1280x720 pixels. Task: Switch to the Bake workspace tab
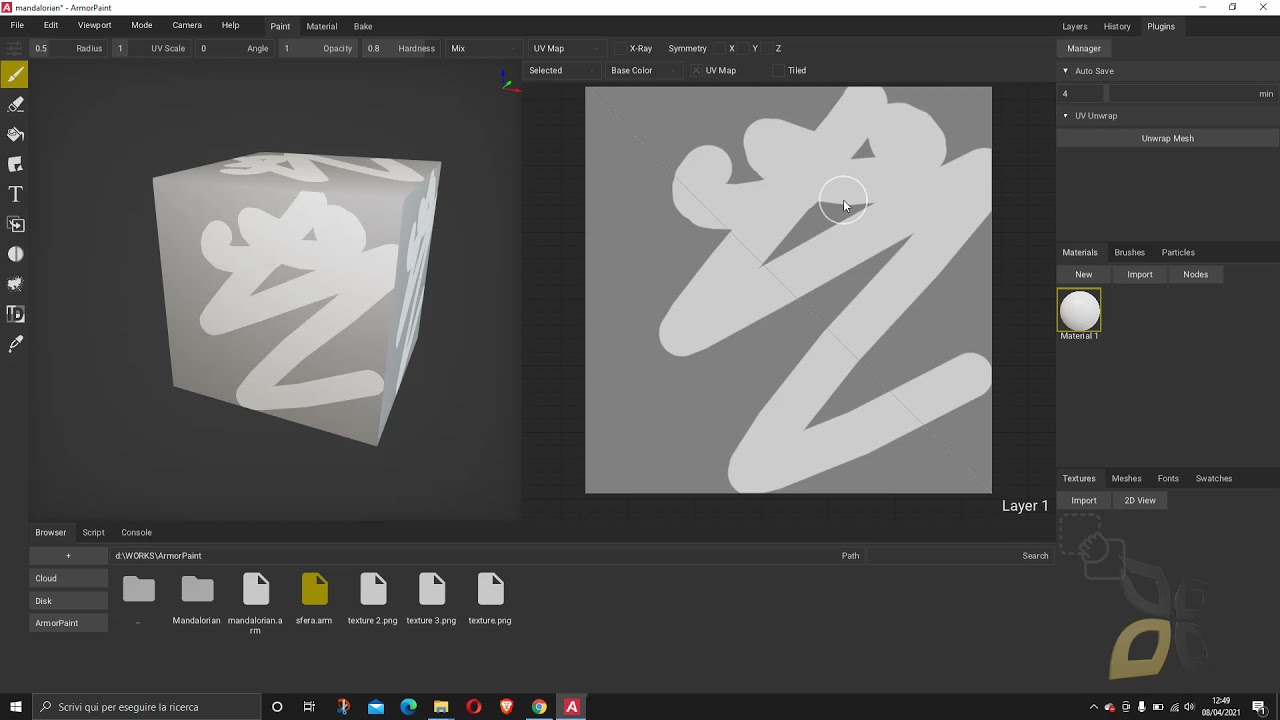coord(363,26)
